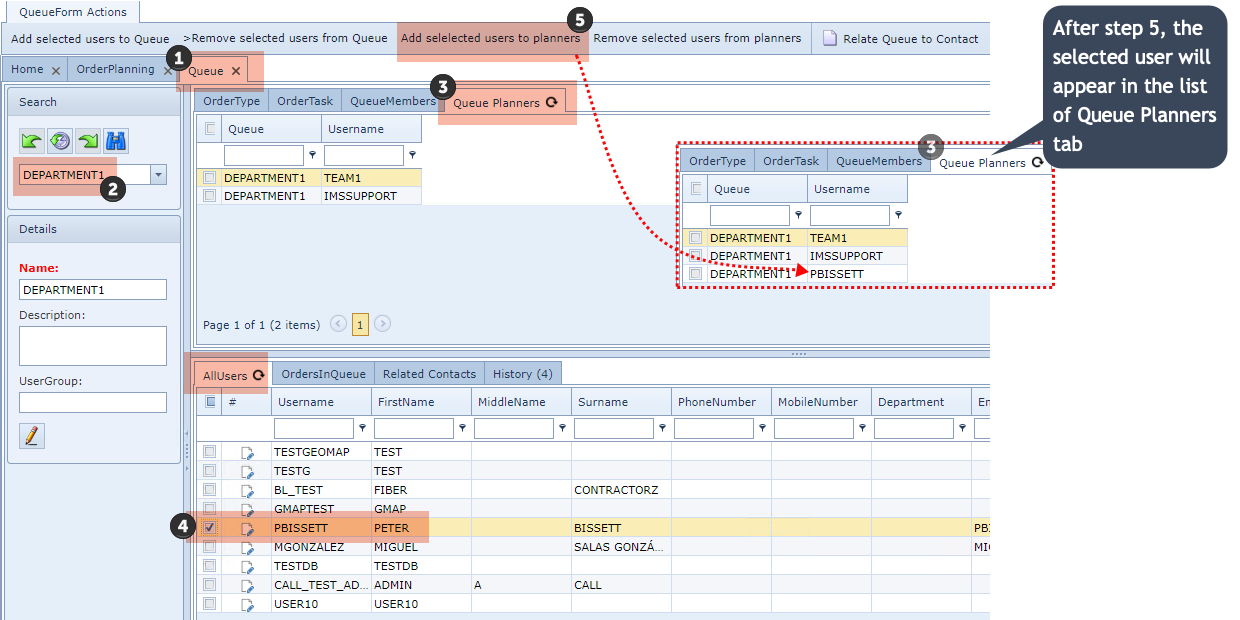This screenshot has height=620, width=1240.
Task: Open the Username column filter funnel
Action: [412, 154]
